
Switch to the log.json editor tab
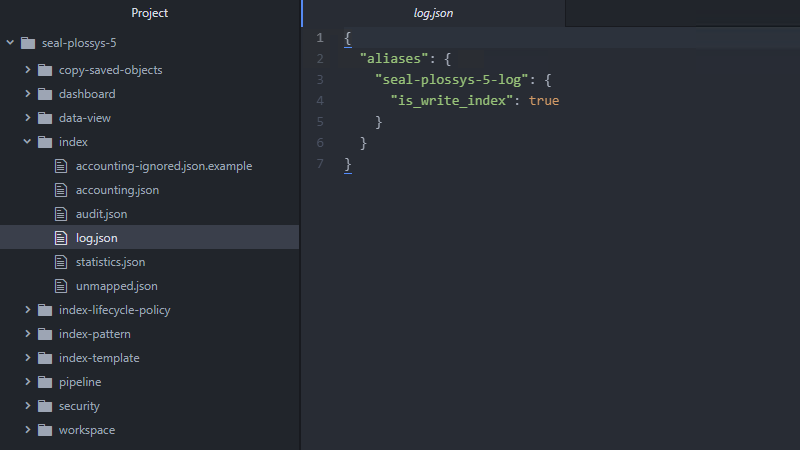point(433,13)
